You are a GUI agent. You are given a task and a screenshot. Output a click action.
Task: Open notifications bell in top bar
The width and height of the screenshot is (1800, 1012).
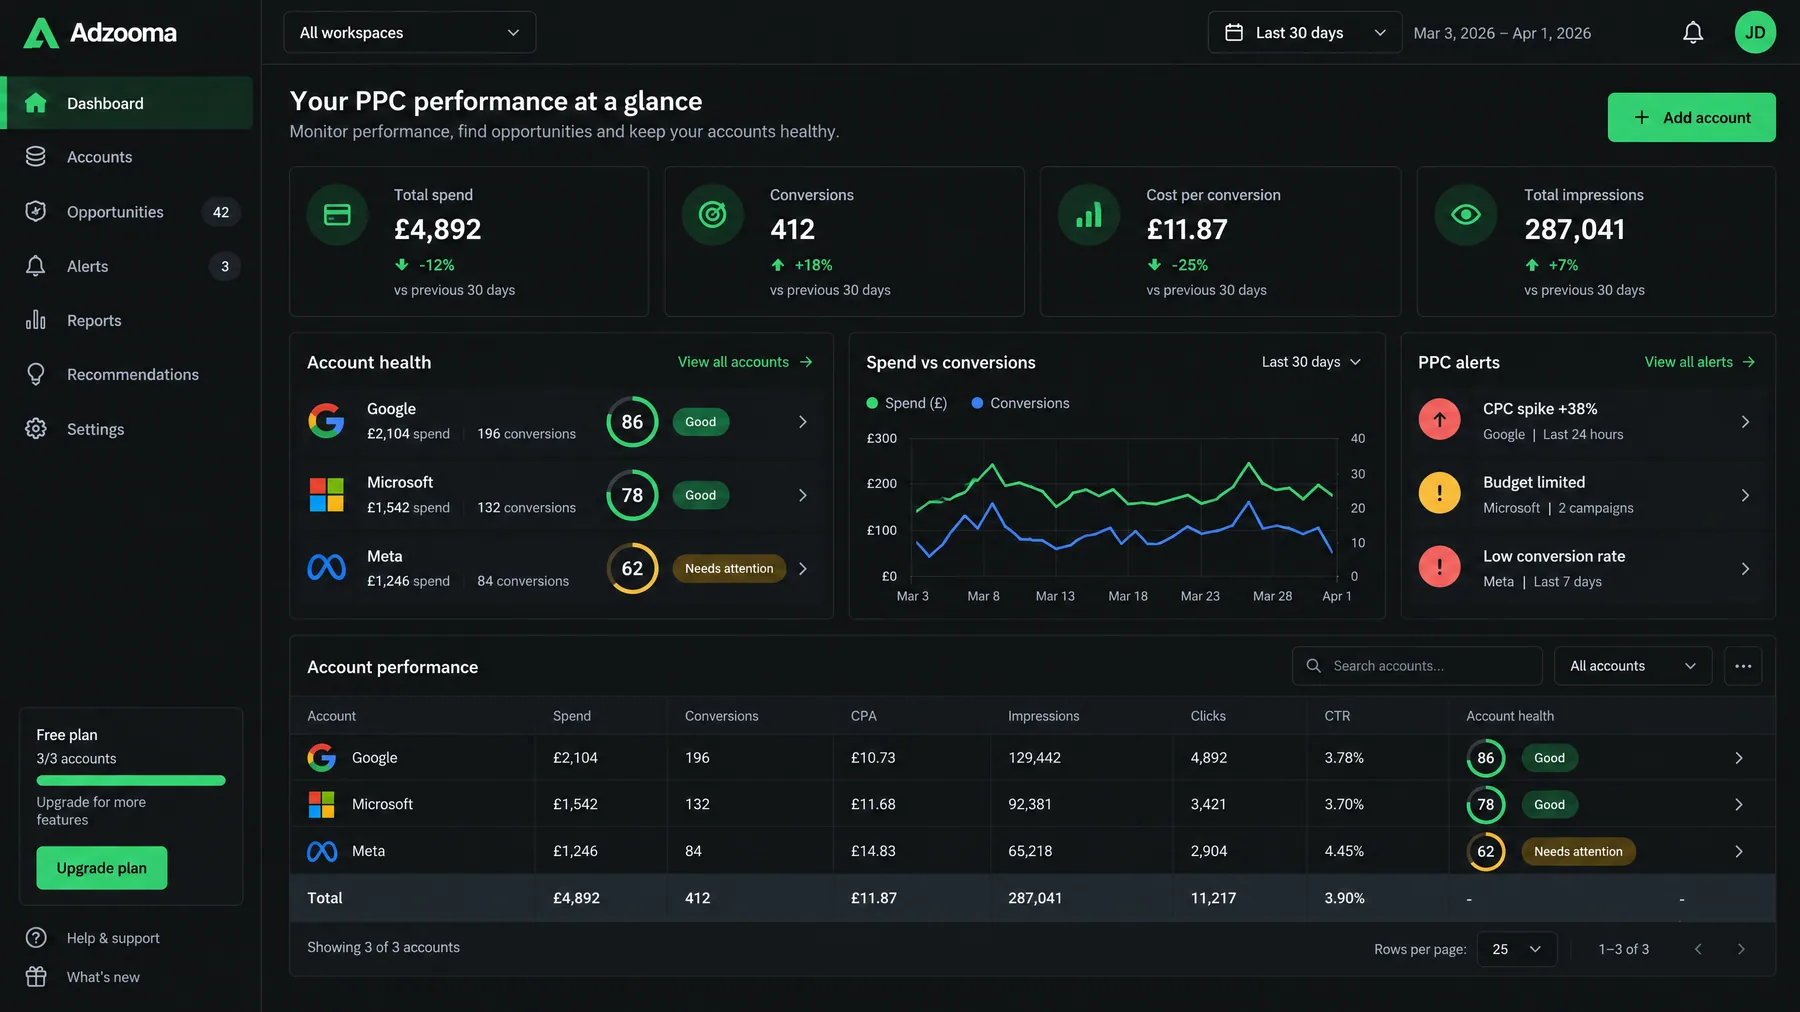click(1693, 33)
